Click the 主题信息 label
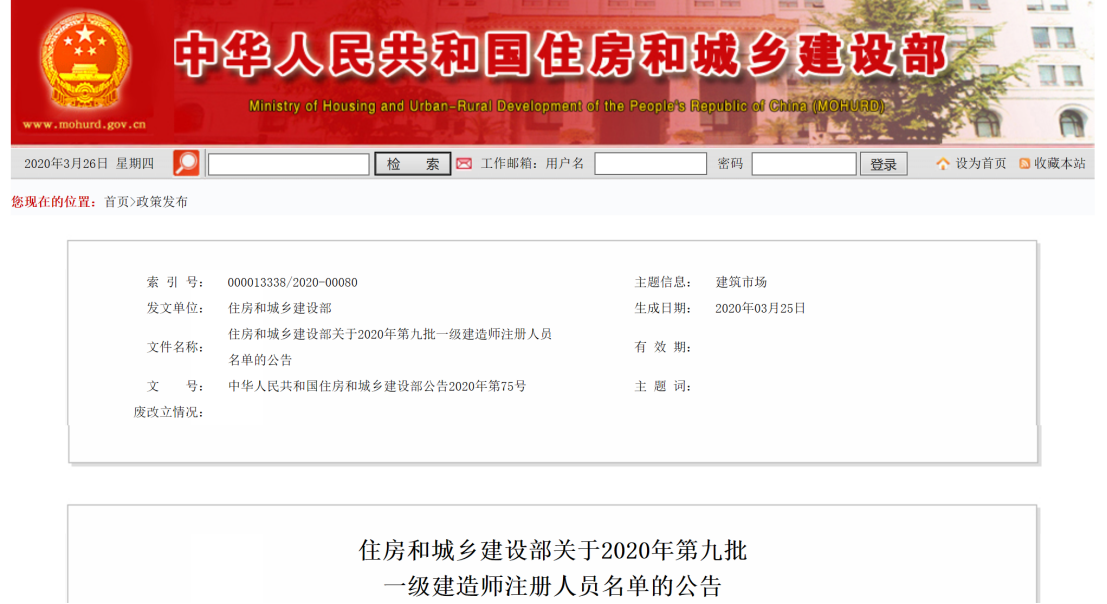Image resolution: width=1107 pixels, height=604 pixels. pos(662,282)
